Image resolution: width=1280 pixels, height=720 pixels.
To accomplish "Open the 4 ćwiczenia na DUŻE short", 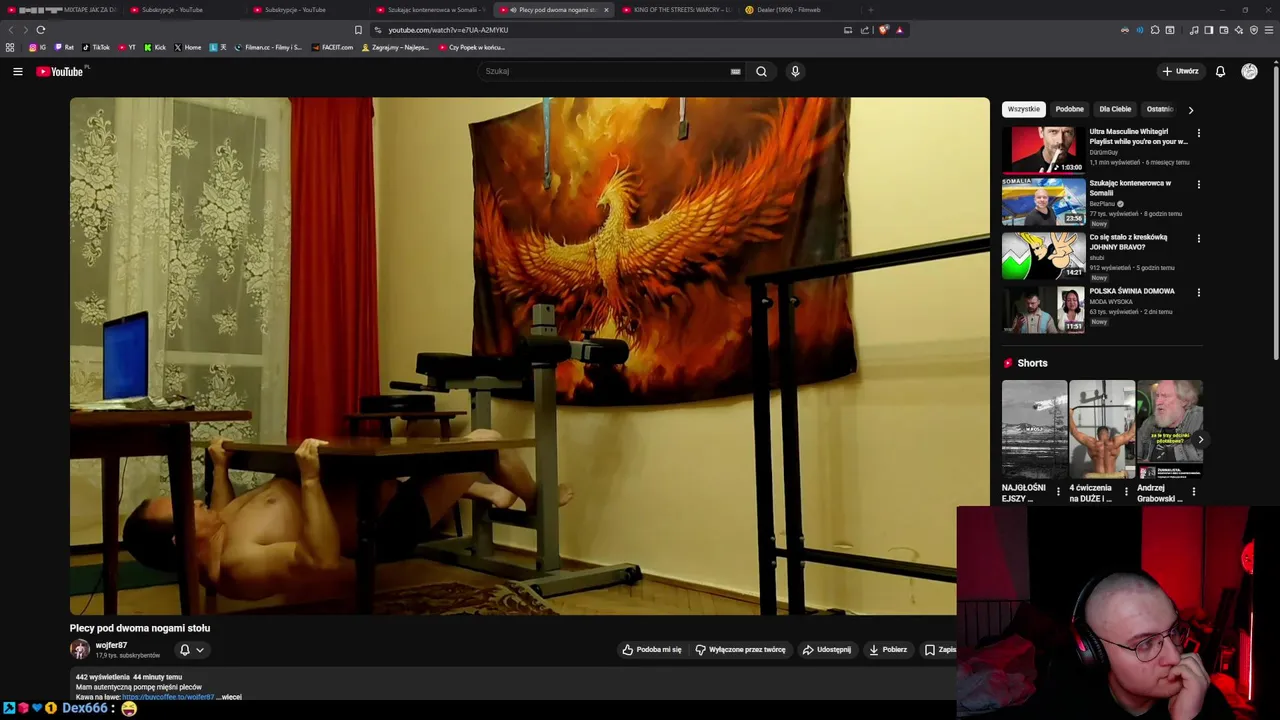I will tap(1101, 430).
